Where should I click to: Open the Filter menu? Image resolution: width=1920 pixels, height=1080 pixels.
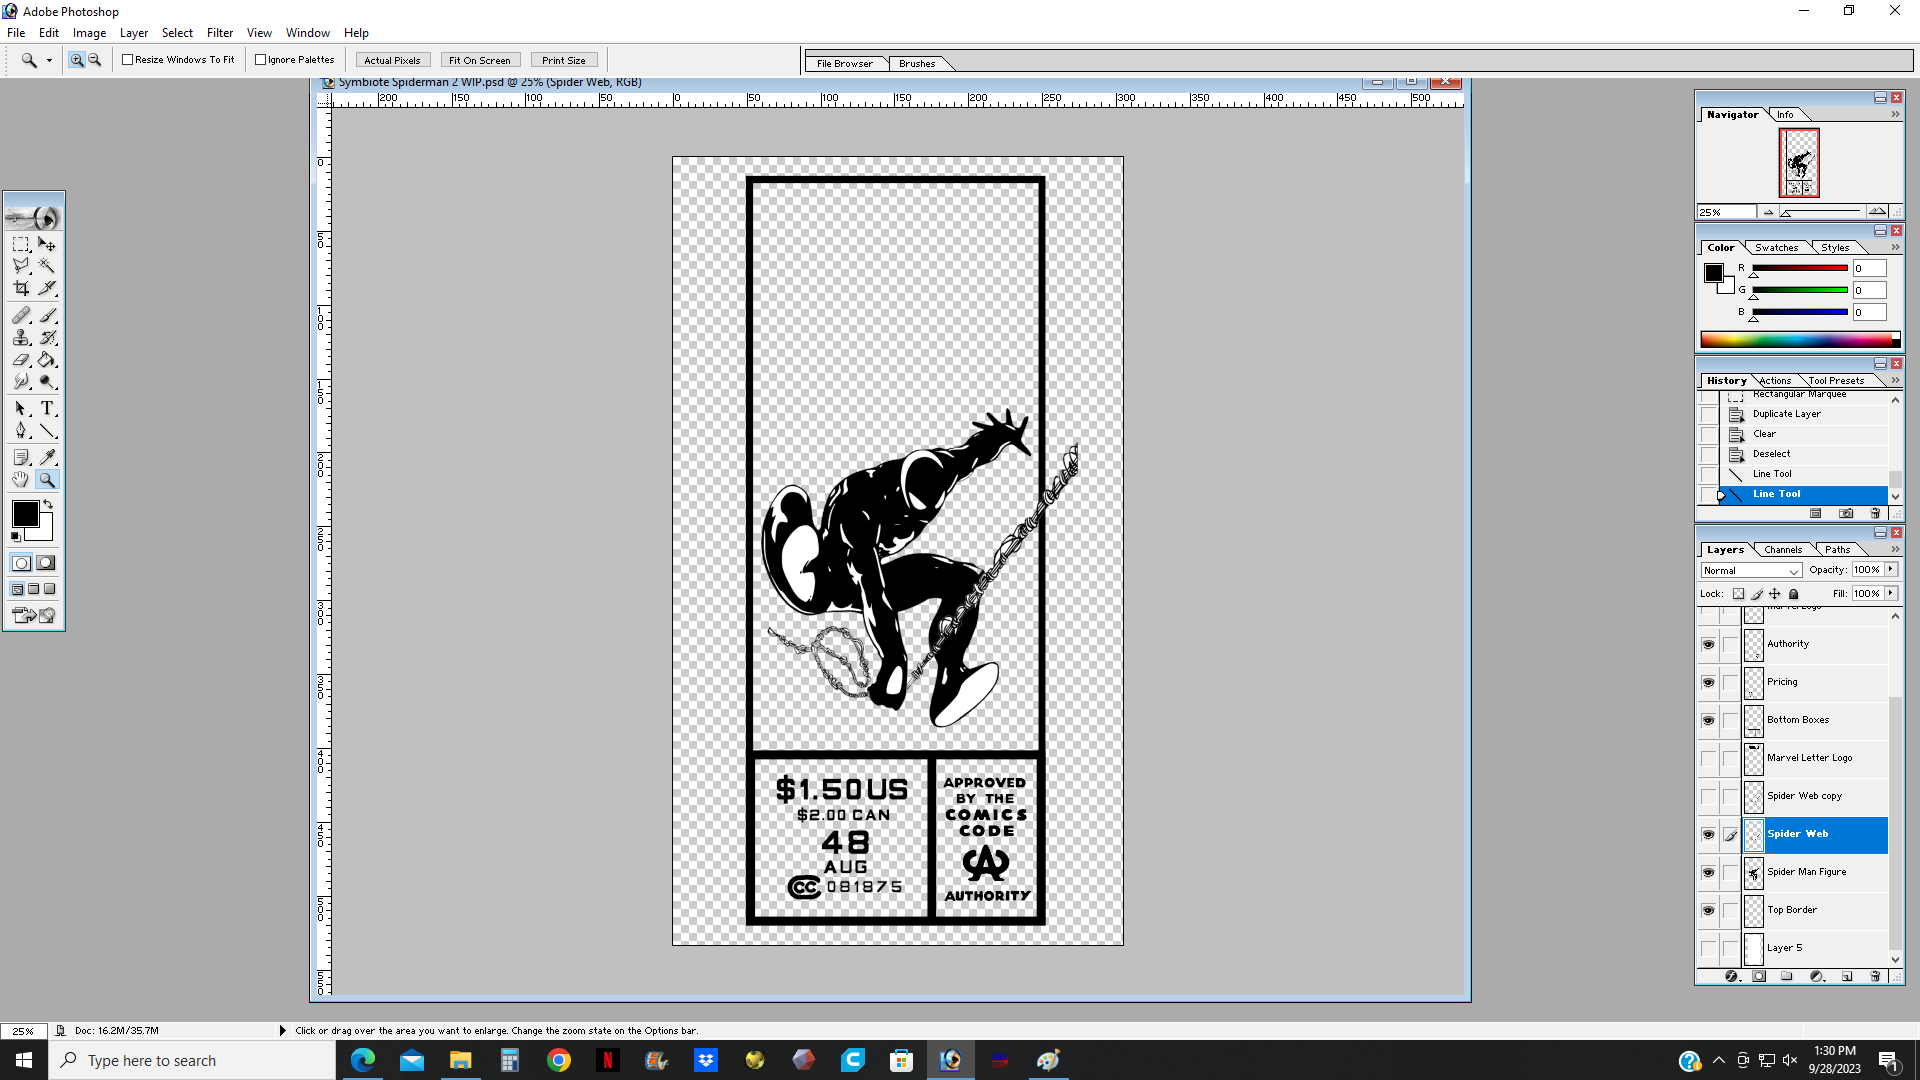[219, 33]
